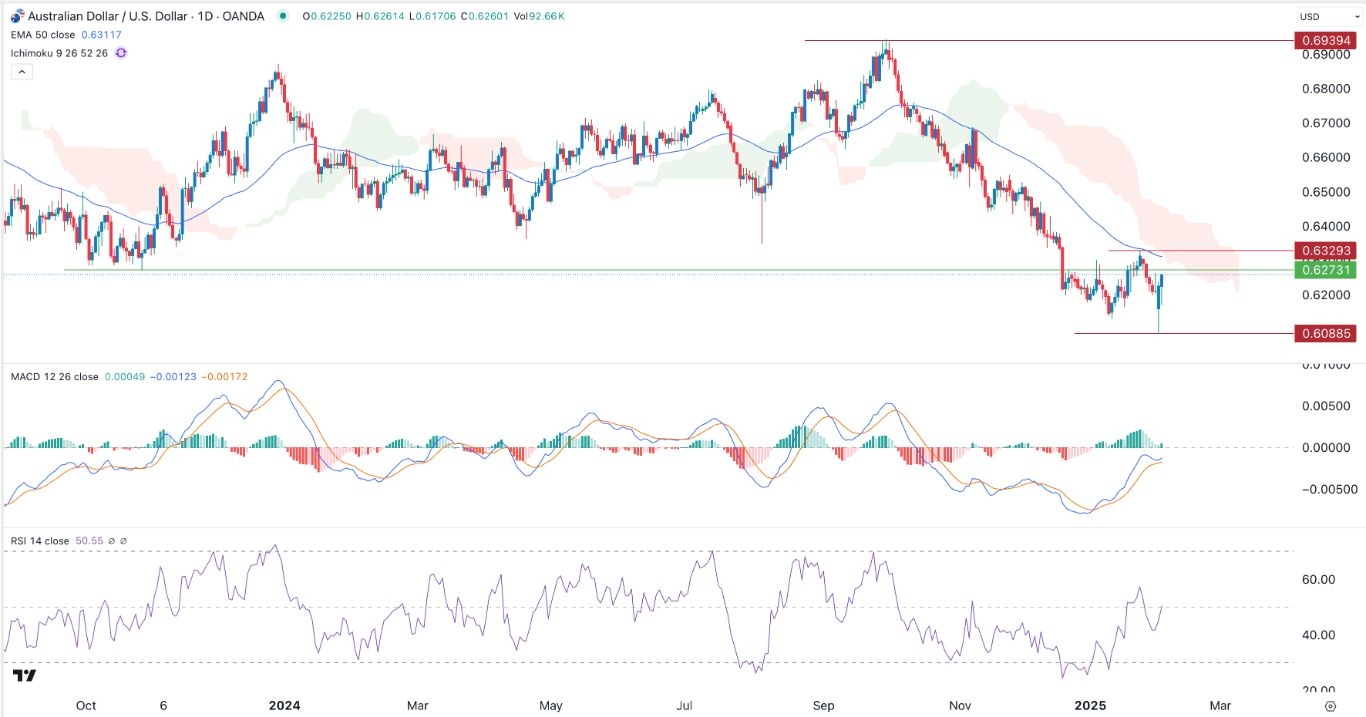Click the AUD/USD flag symbol icon
This screenshot has width=1366, height=717.
click(x=14, y=17)
